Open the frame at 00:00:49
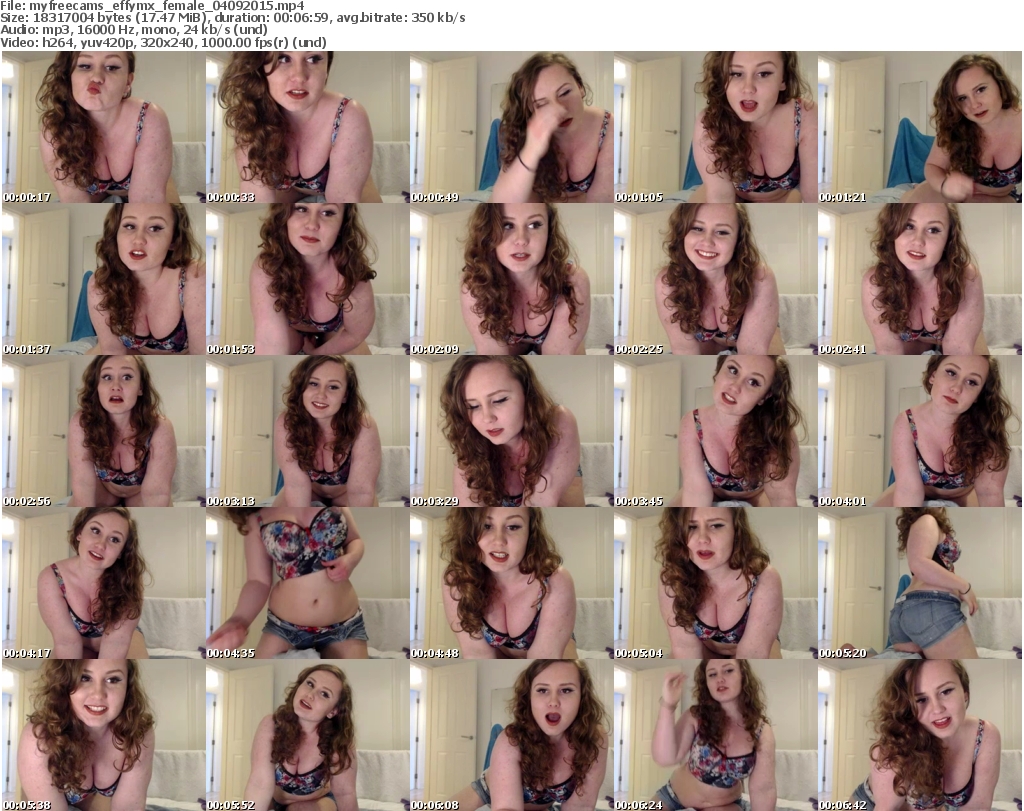Viewport: 1024px width, 811px height. [512, 127]
